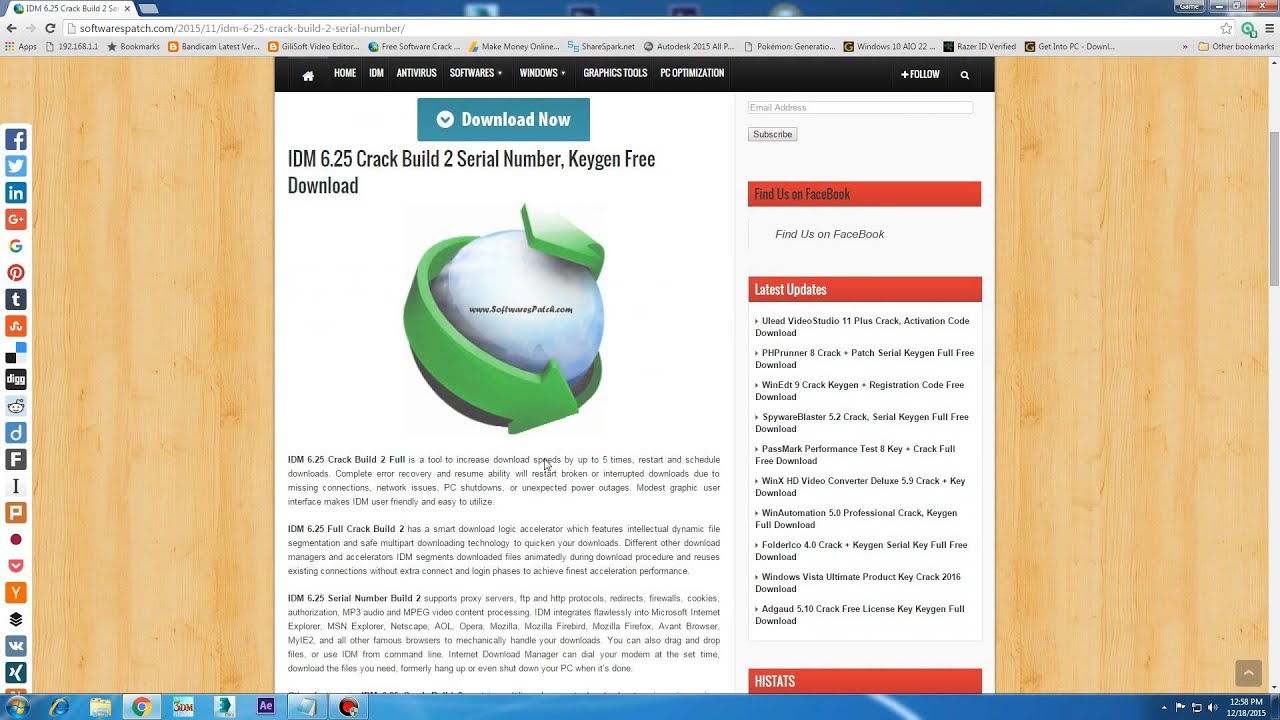Reload the page
The image size is (1280, 720).
(50, 28)
